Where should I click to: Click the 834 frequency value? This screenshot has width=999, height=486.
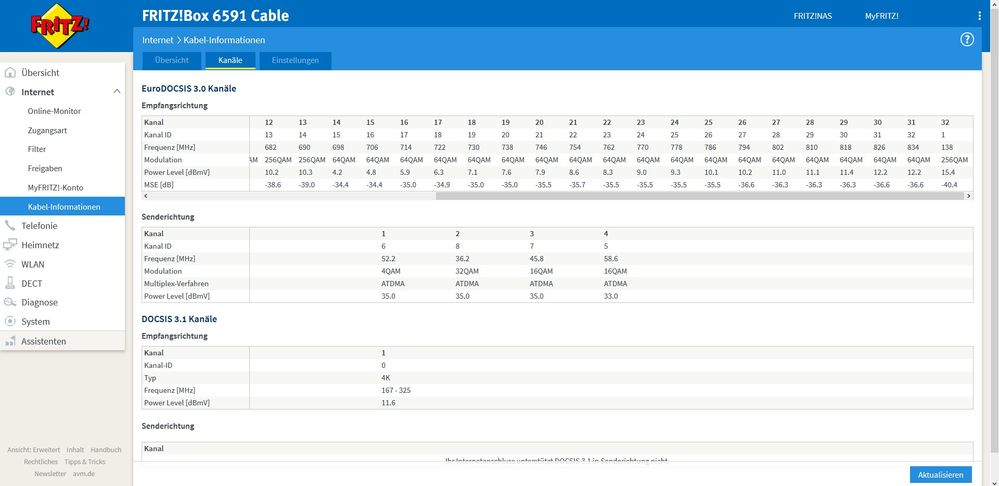[914, 147]
